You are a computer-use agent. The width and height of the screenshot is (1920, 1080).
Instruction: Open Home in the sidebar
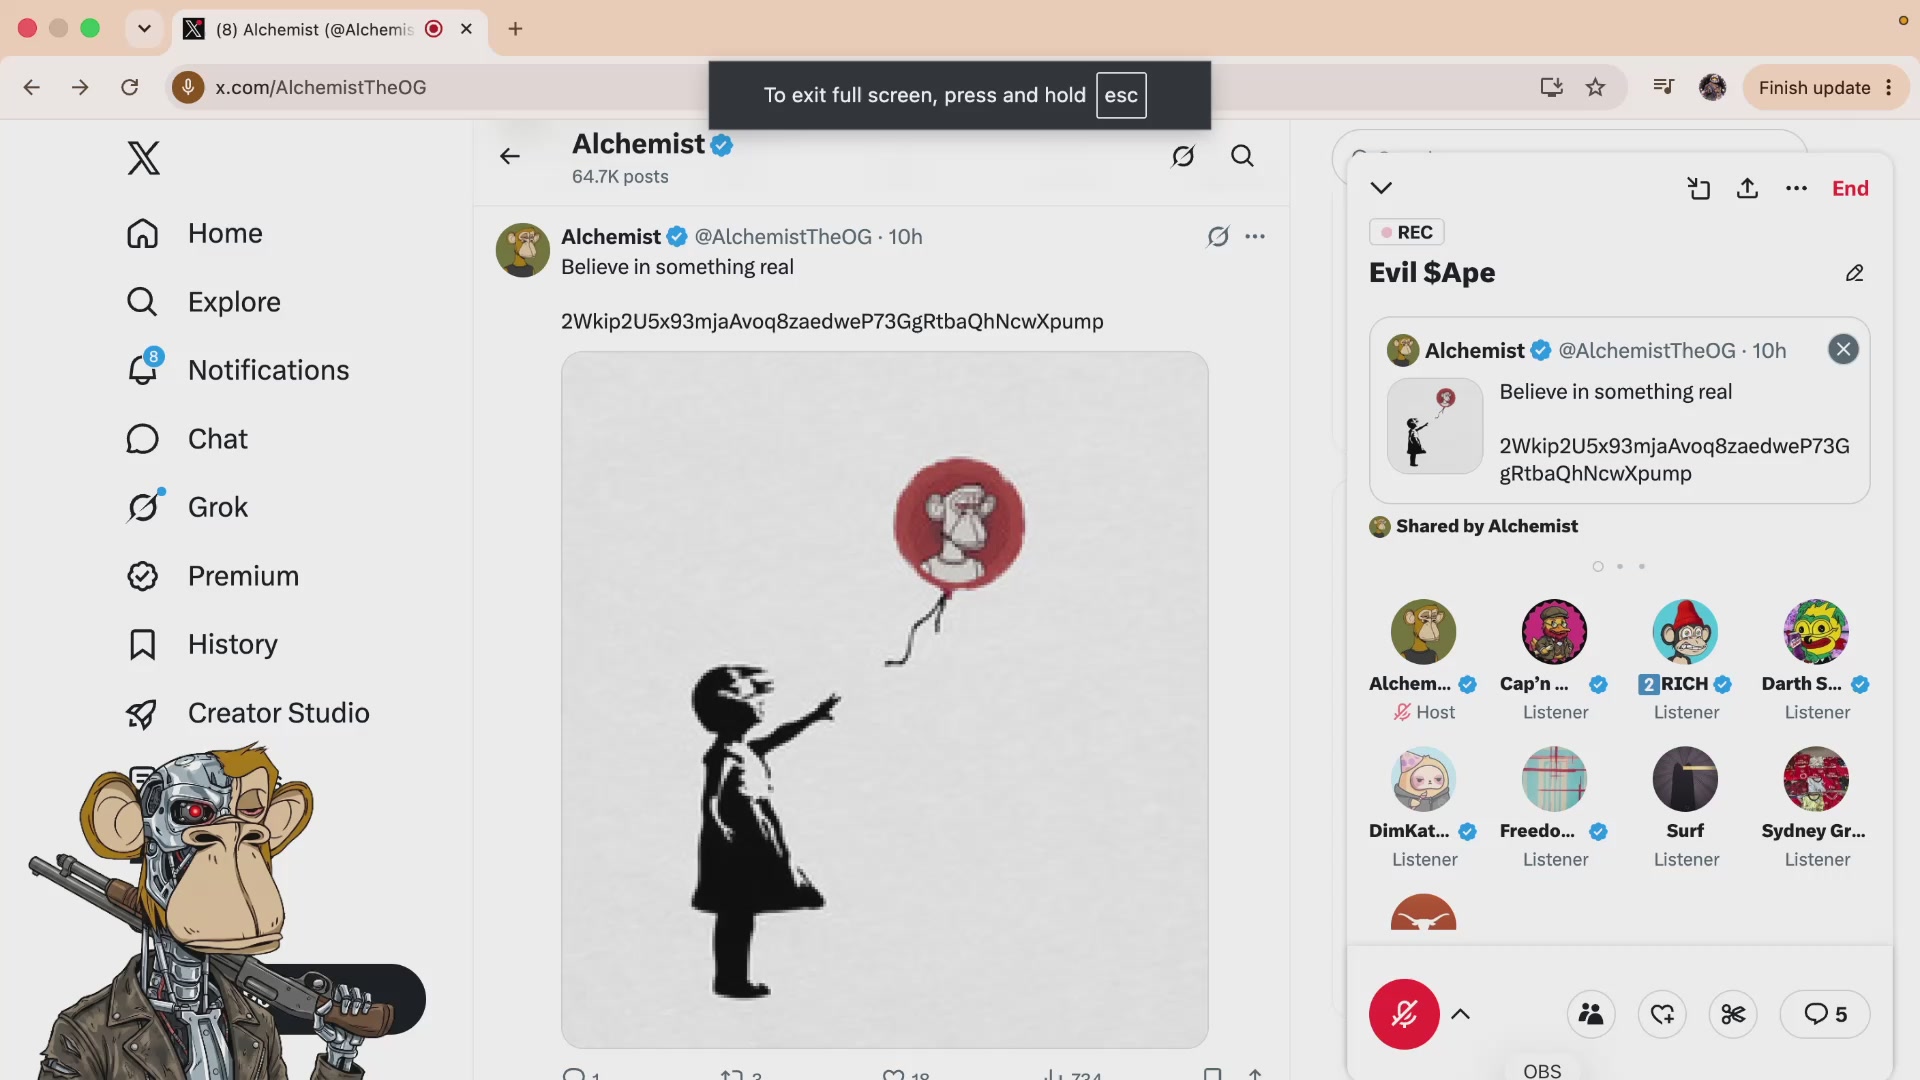(195, 233)
